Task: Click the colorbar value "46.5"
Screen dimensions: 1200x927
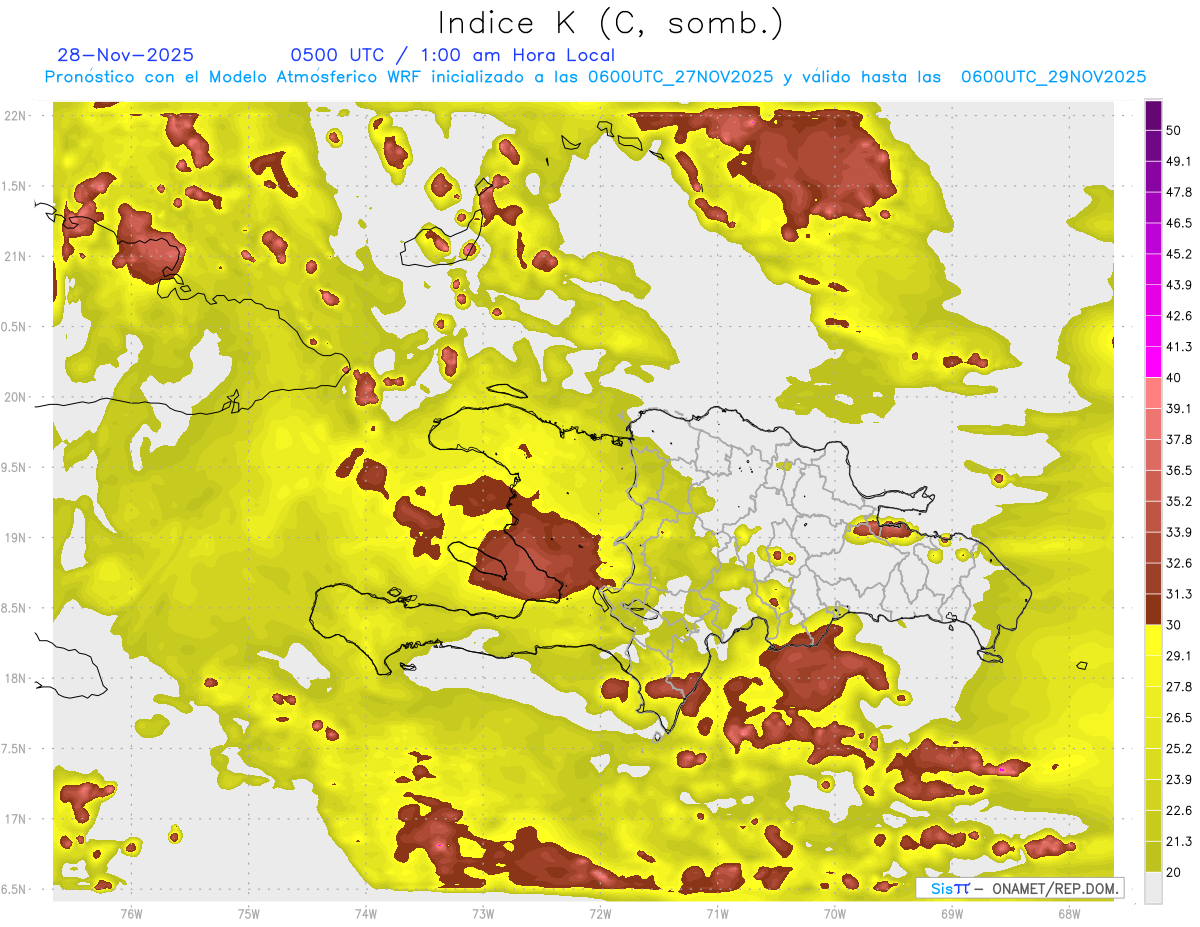Action: (1179, 223)
